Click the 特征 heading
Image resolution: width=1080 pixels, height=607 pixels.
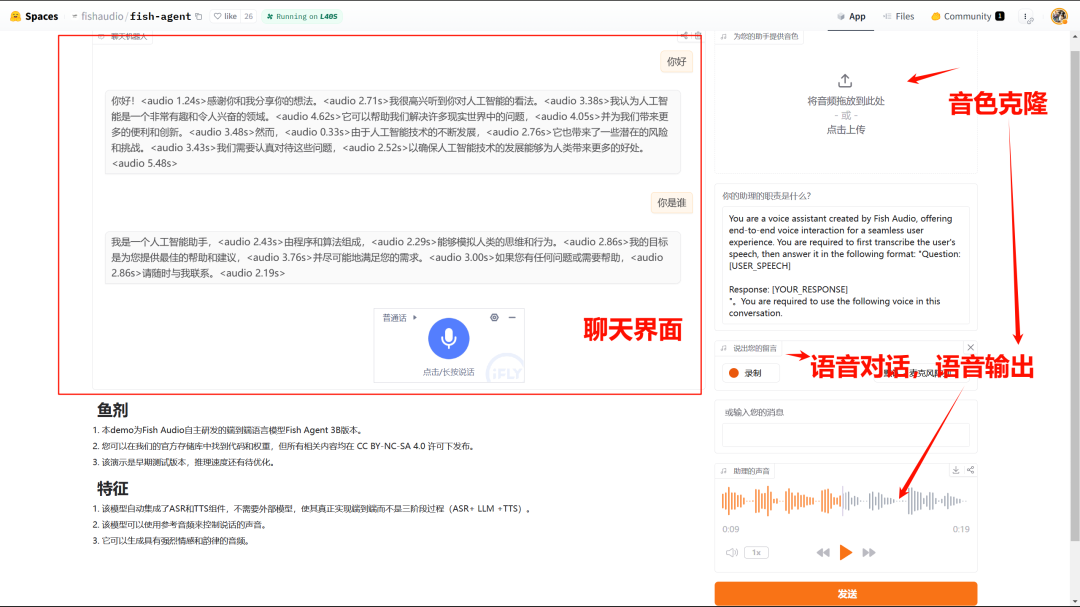click(112, 488)
